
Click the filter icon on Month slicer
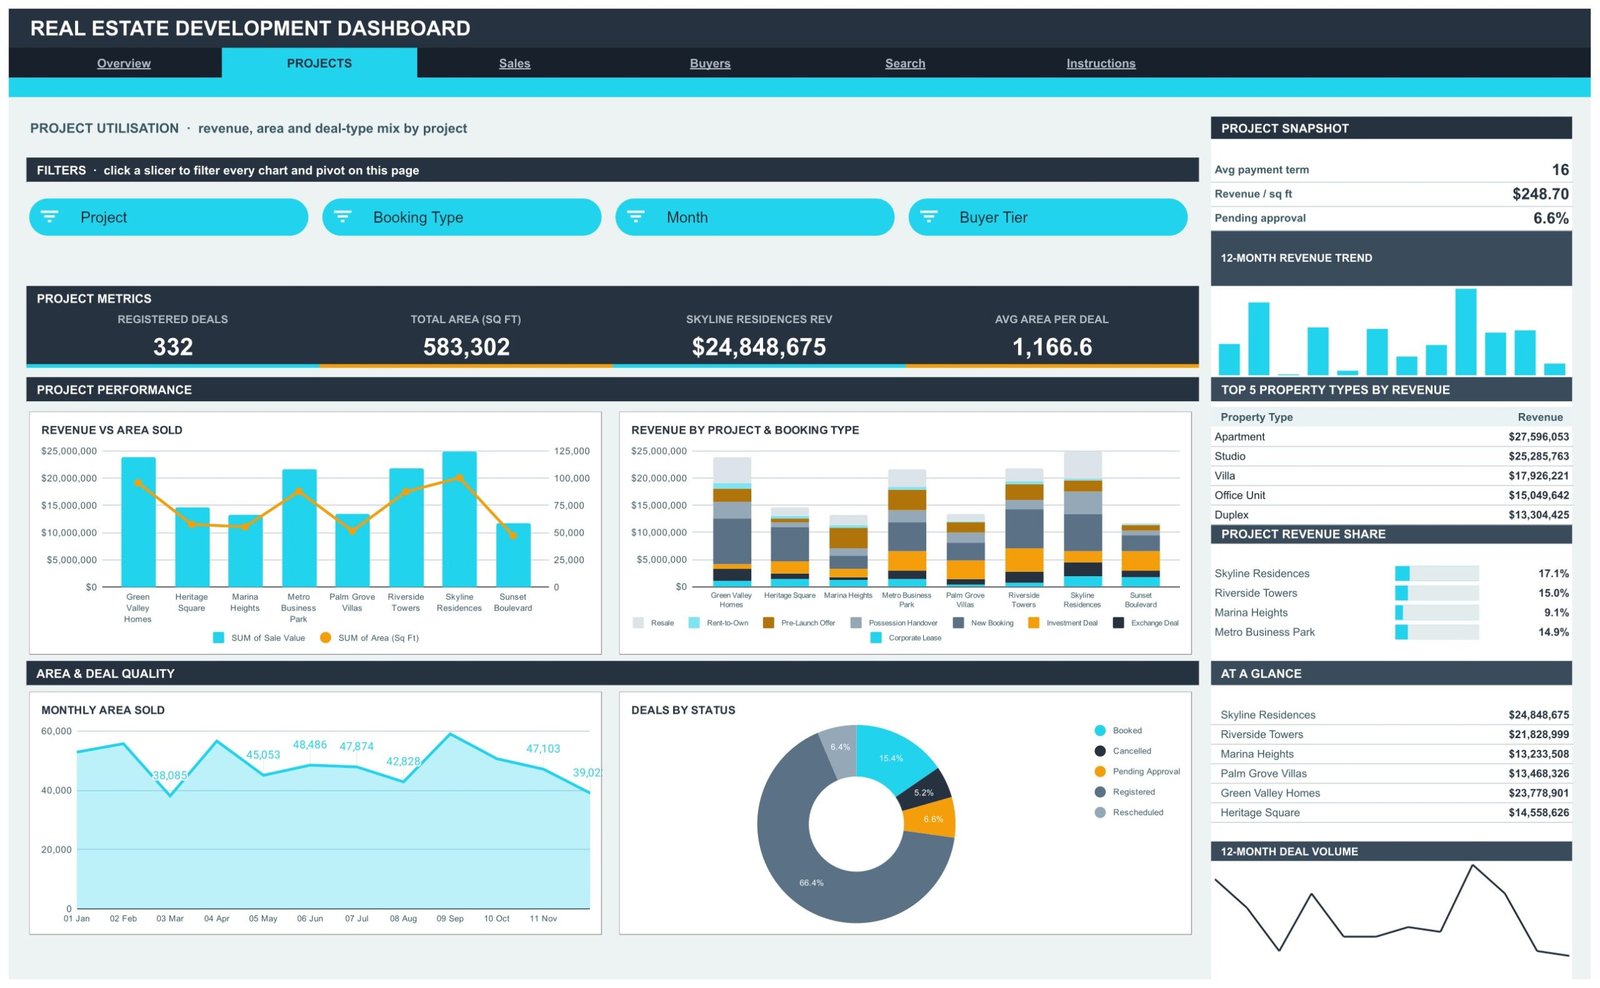[x=636, y=217]
